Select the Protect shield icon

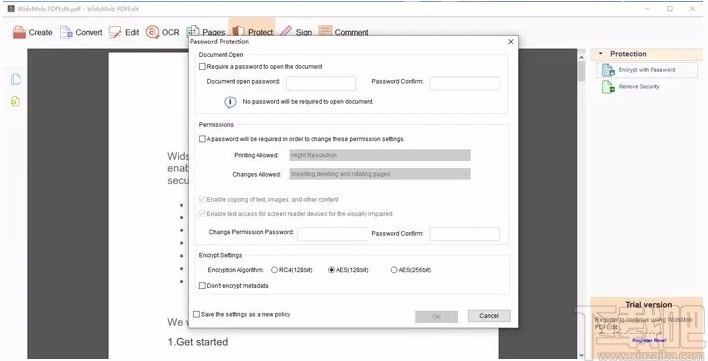pos(238,31)
